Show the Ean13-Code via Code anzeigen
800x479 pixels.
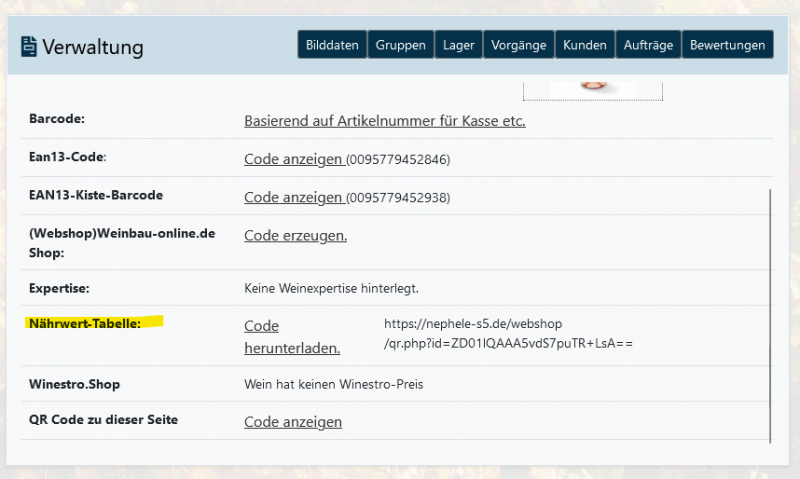point(293,159)
